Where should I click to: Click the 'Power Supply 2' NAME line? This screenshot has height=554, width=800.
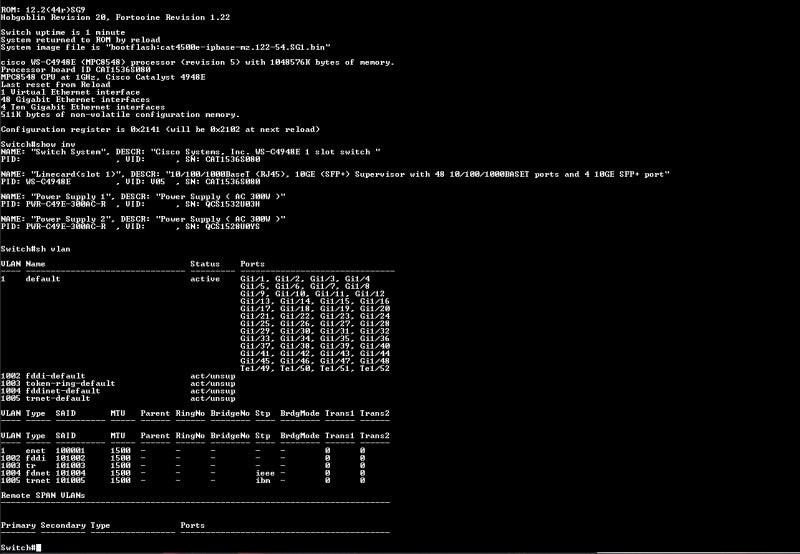click(143, 219)
